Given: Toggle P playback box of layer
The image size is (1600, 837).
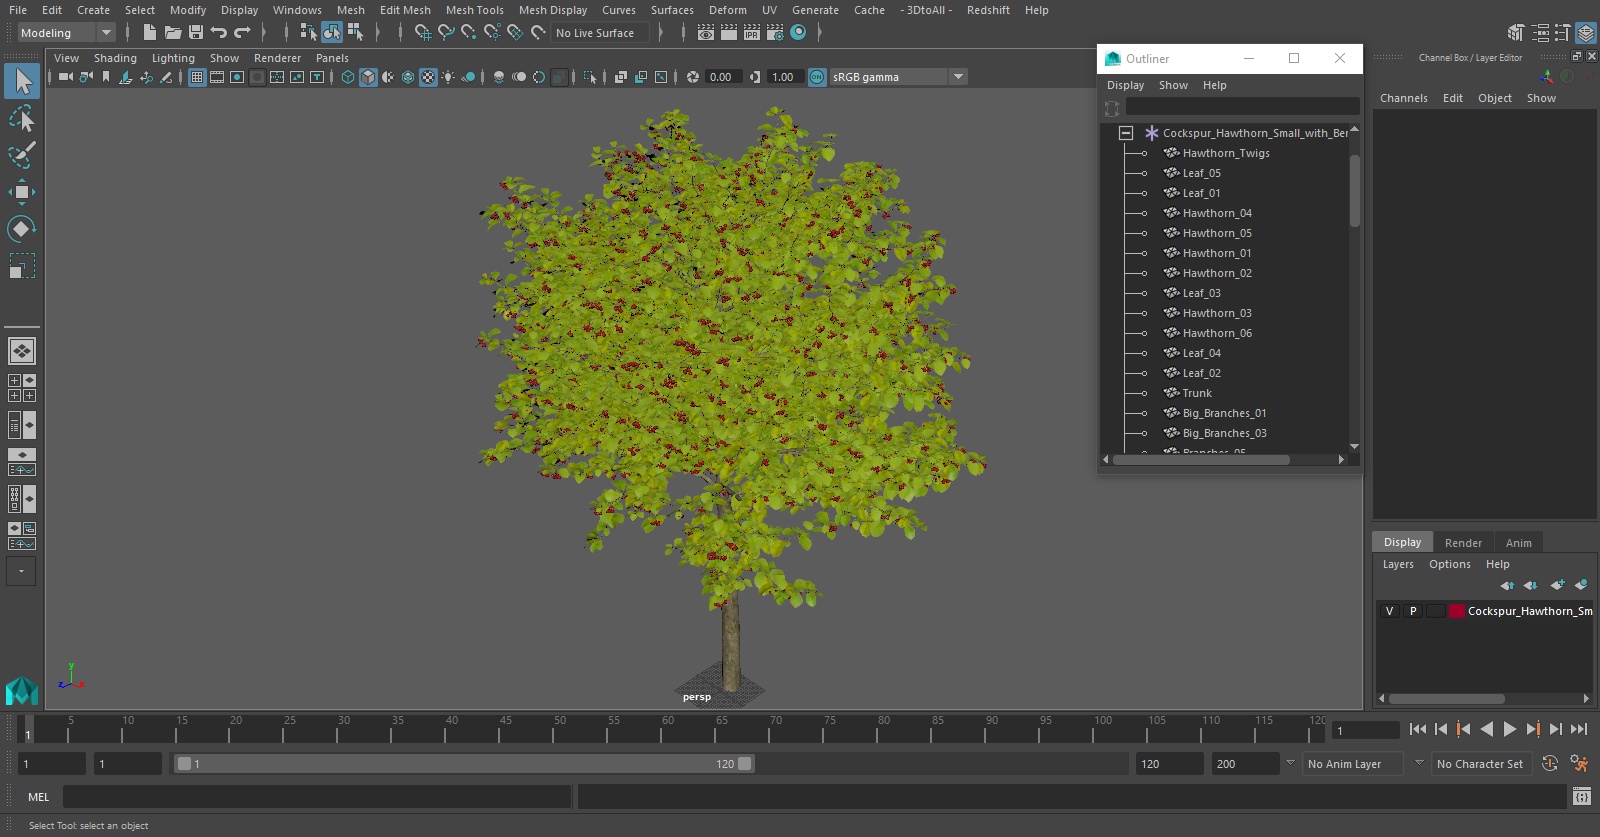Looking at the screenshot, I should pyautogui.click(x=1413, y=611).
